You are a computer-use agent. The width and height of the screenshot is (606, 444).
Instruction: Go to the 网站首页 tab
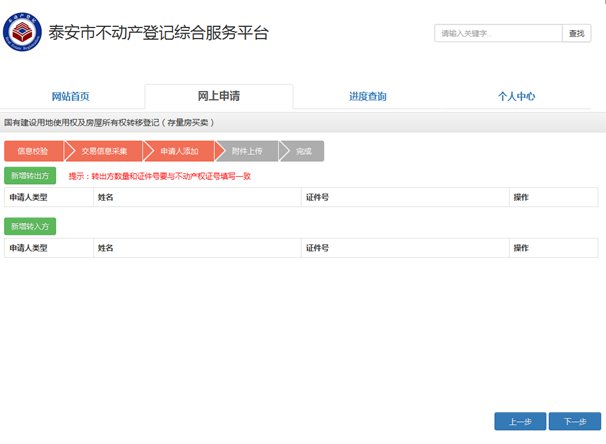point(70,97)
